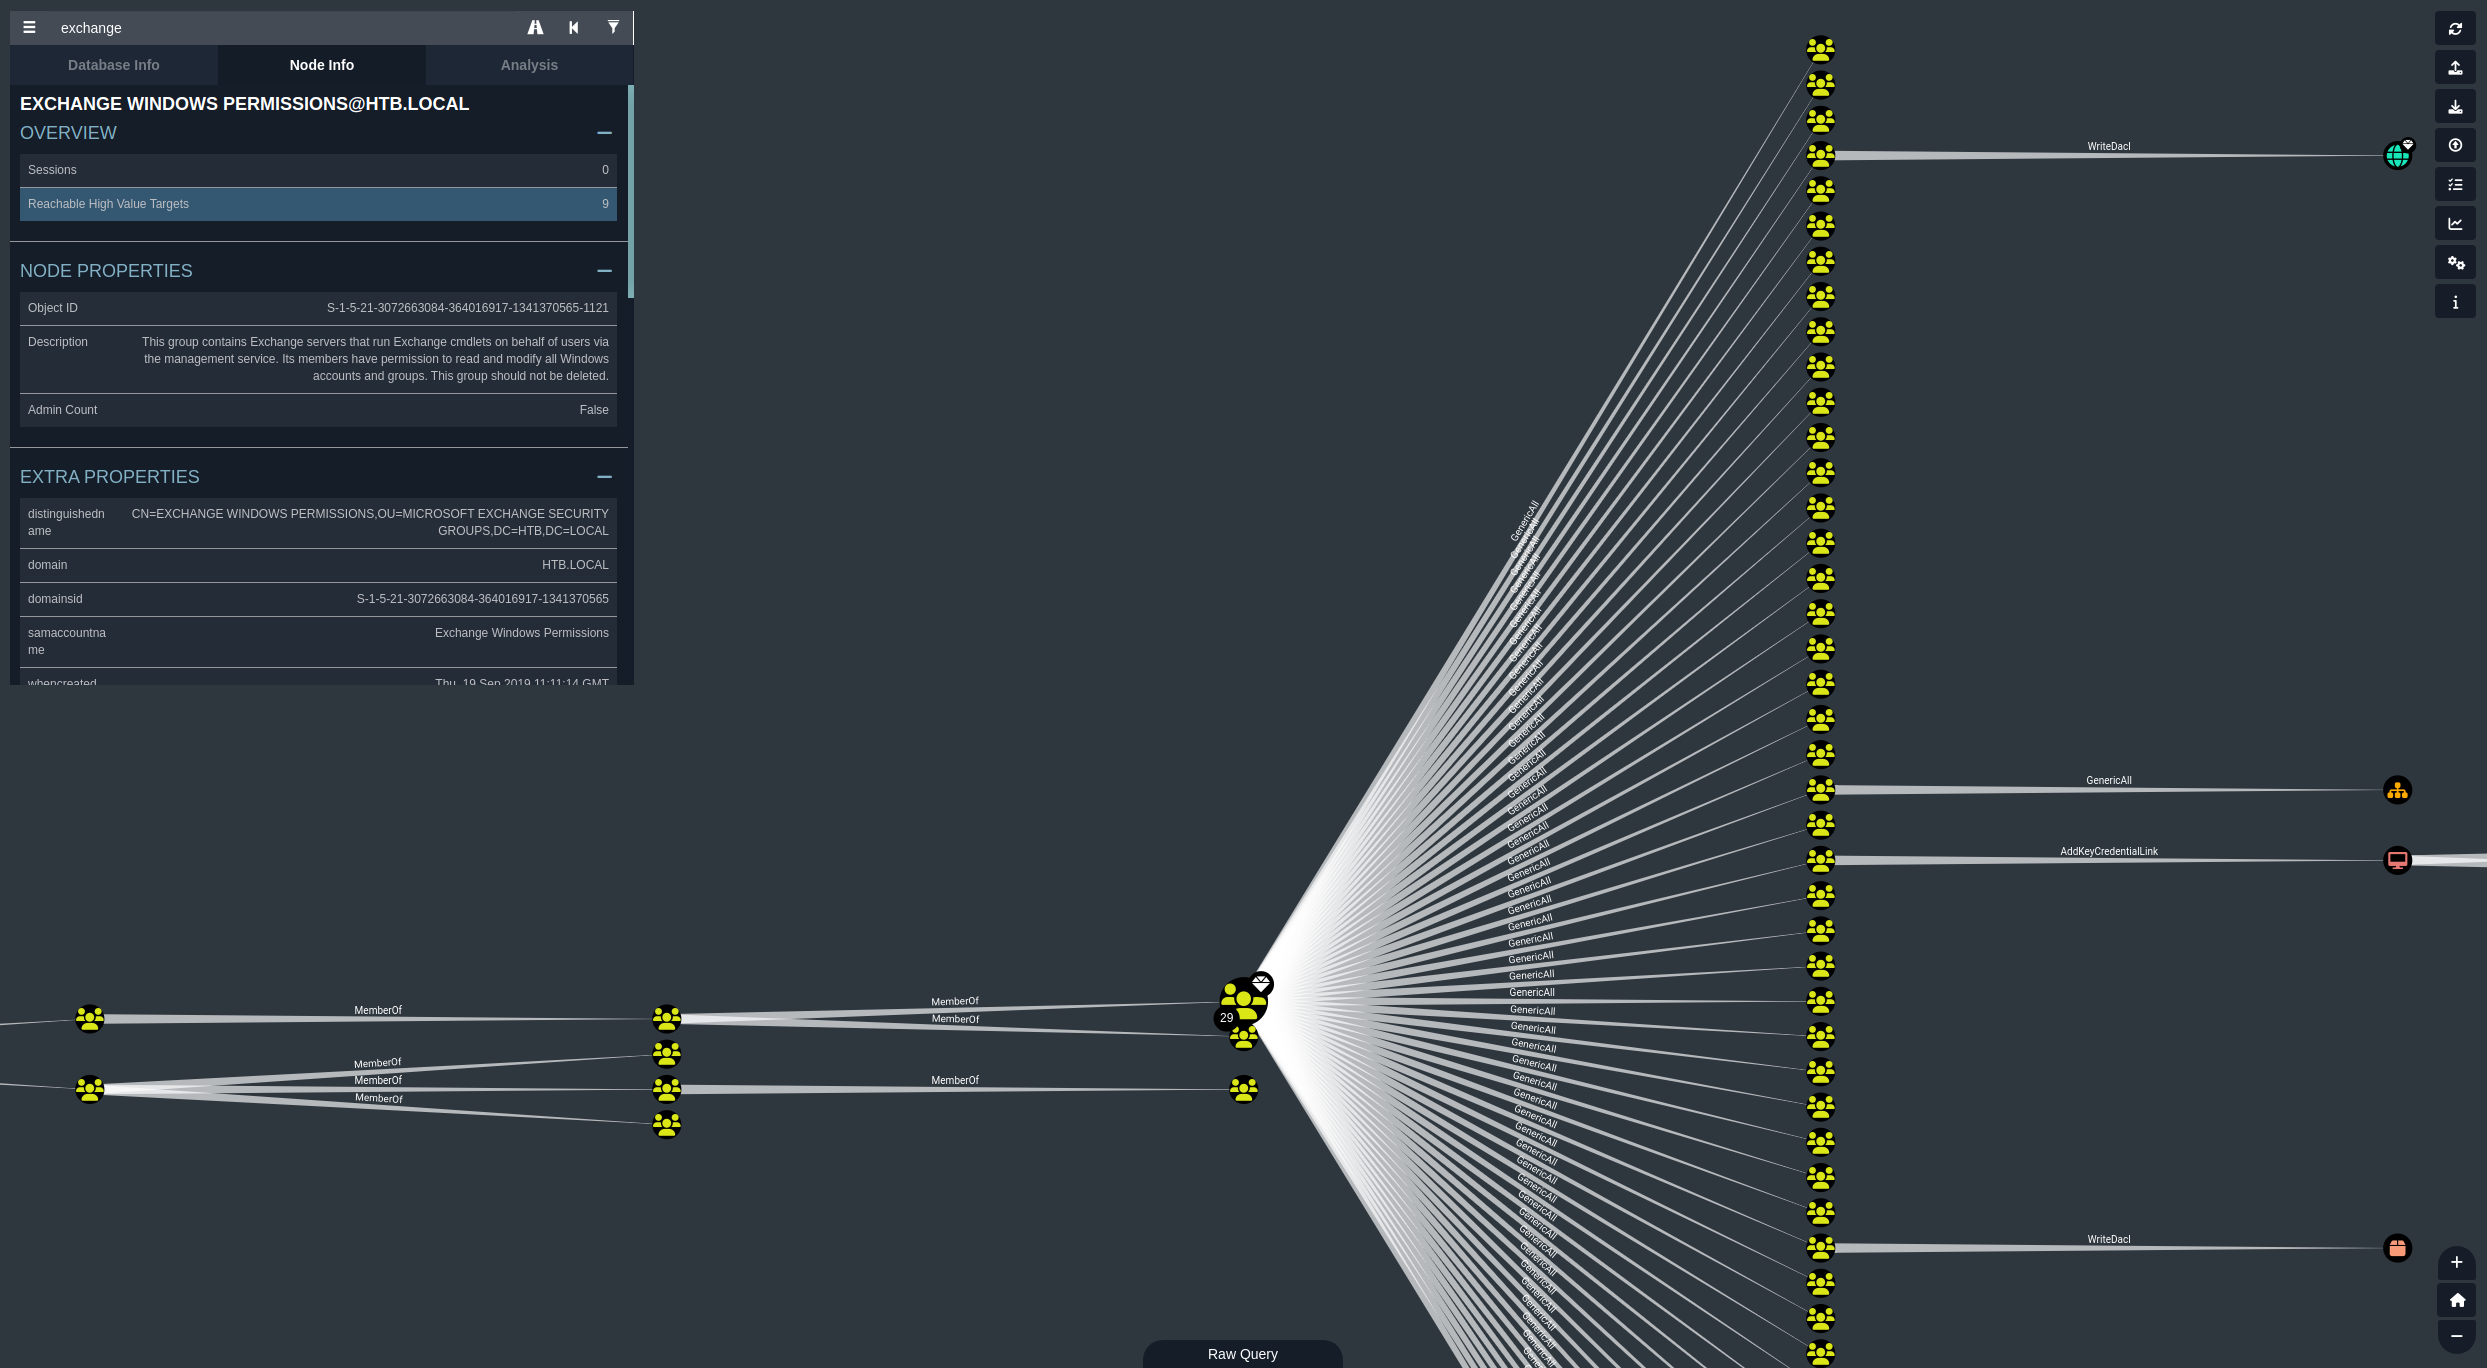
Task: Click the WriteDacl label leading to domain node
Action: (2109, 147)
